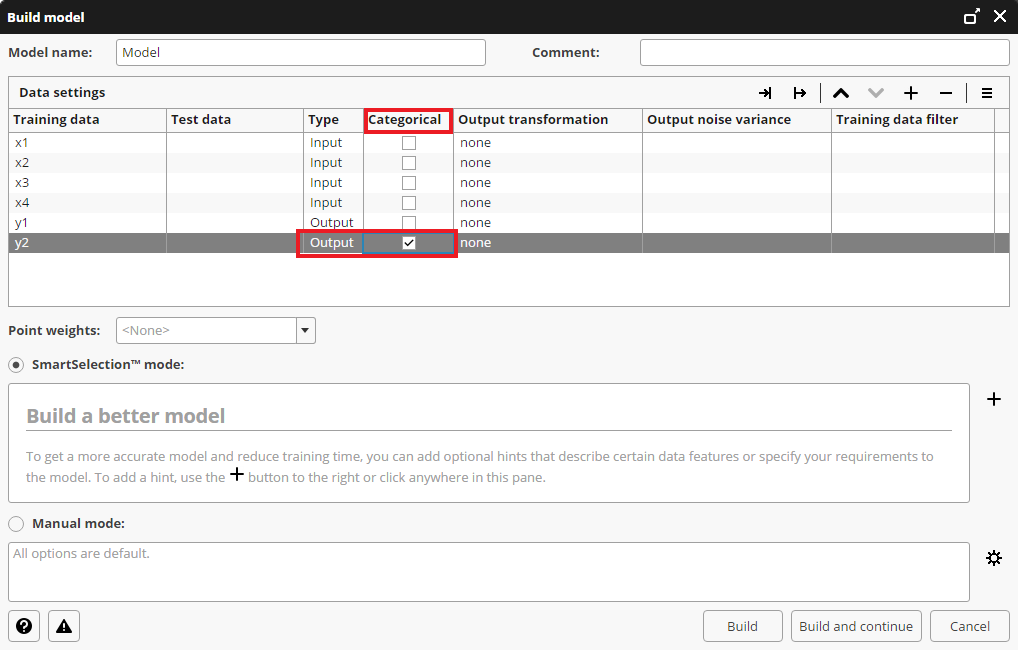
Task: Open help with question mark icon
Action: click(x=24, y=626)
